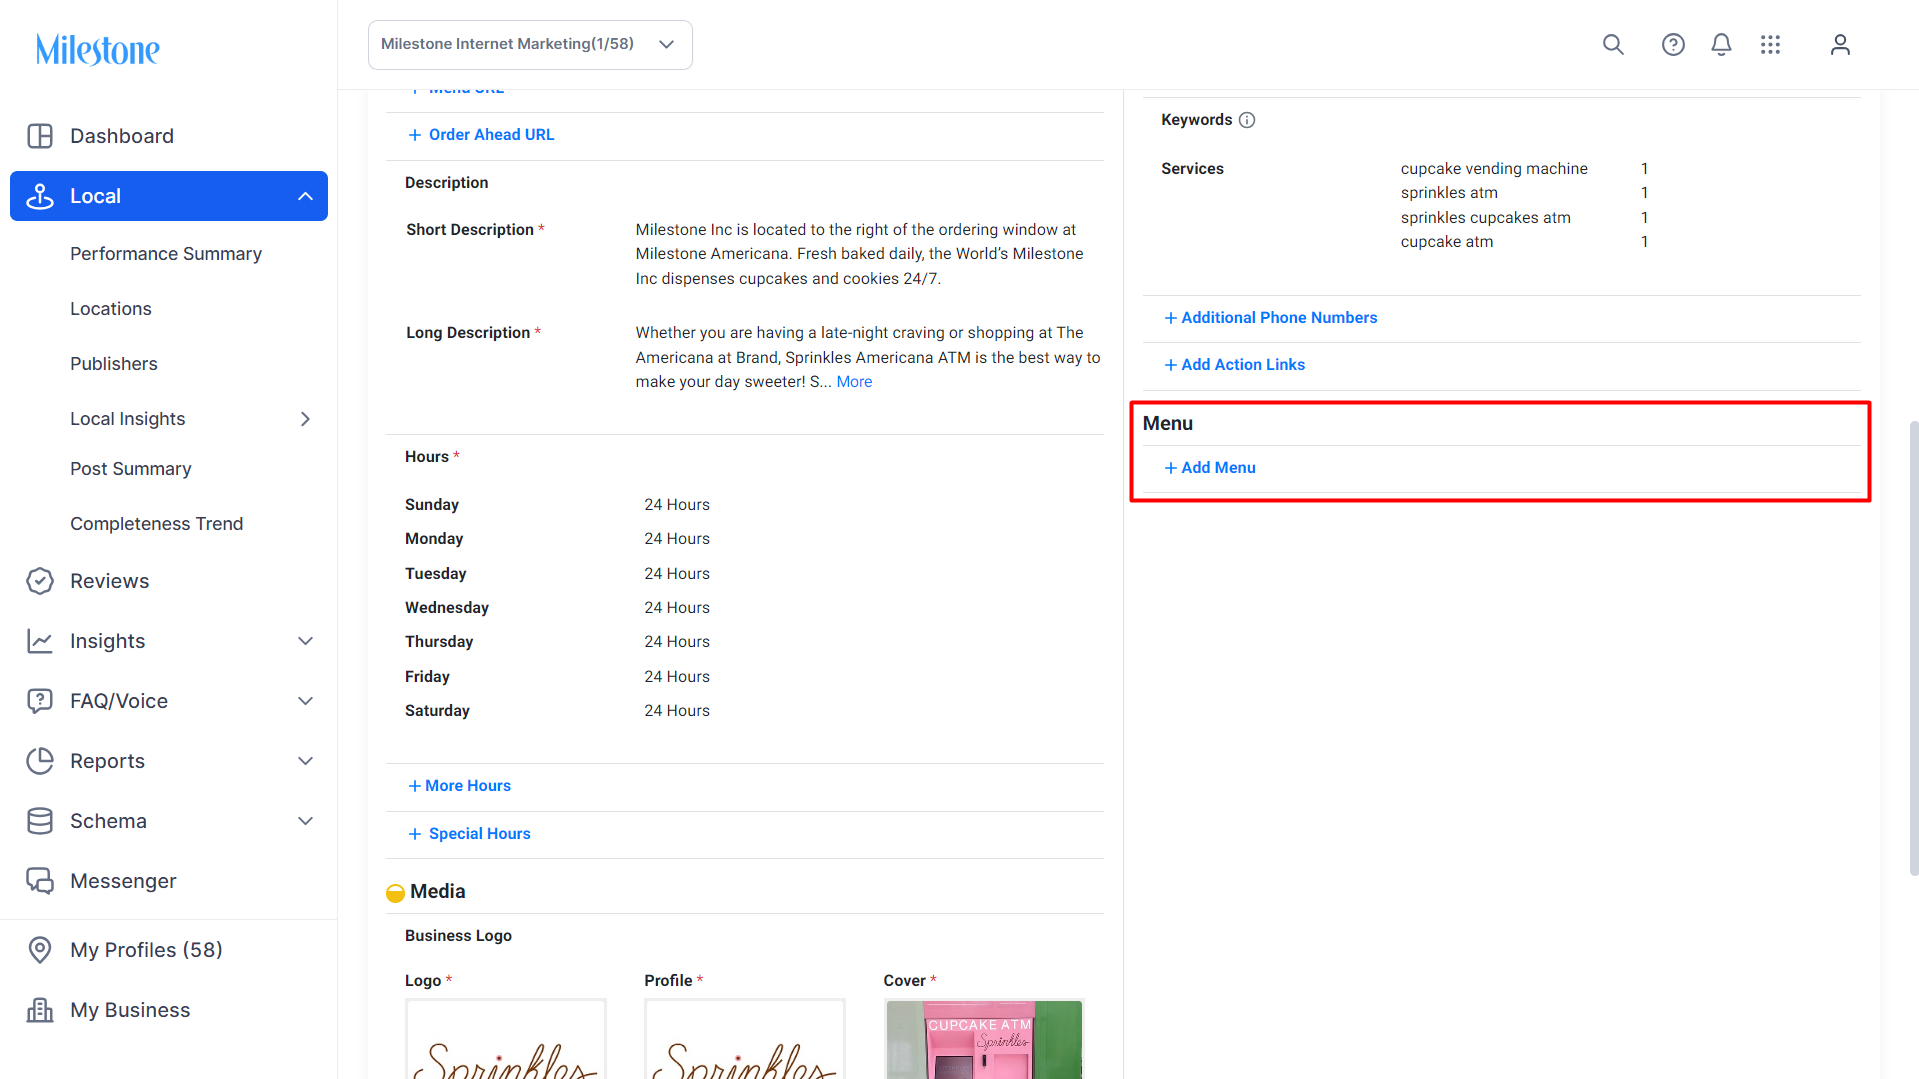Collapse the Local menu section
Image resolution: width=1919 pixels, height=1079 pixels.
point(306,196)
